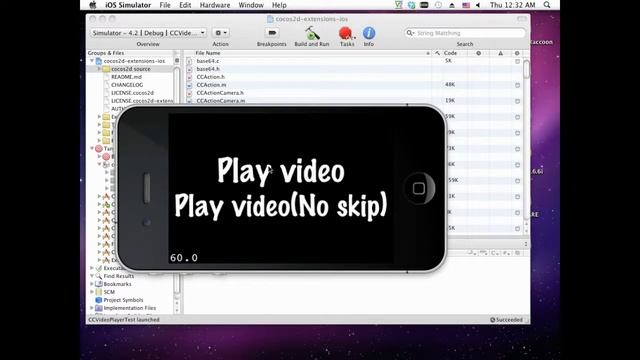Click the file list vertical scrollbar

pos(526,69)
